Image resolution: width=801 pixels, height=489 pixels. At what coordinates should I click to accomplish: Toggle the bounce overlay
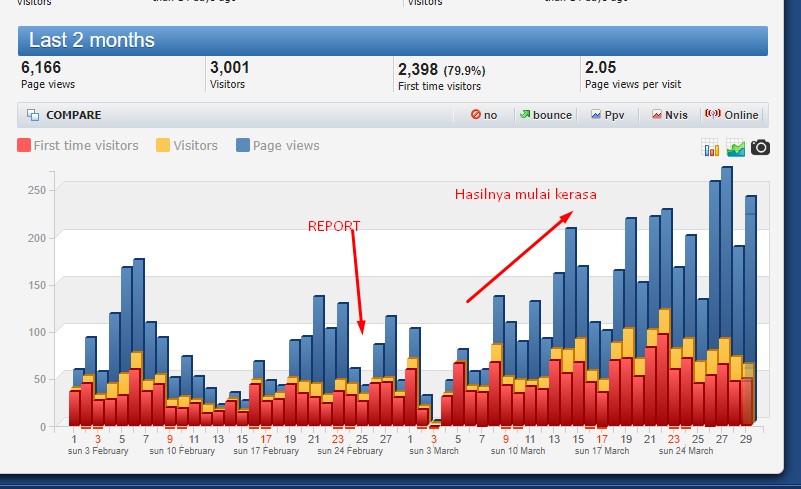(546, 115)
